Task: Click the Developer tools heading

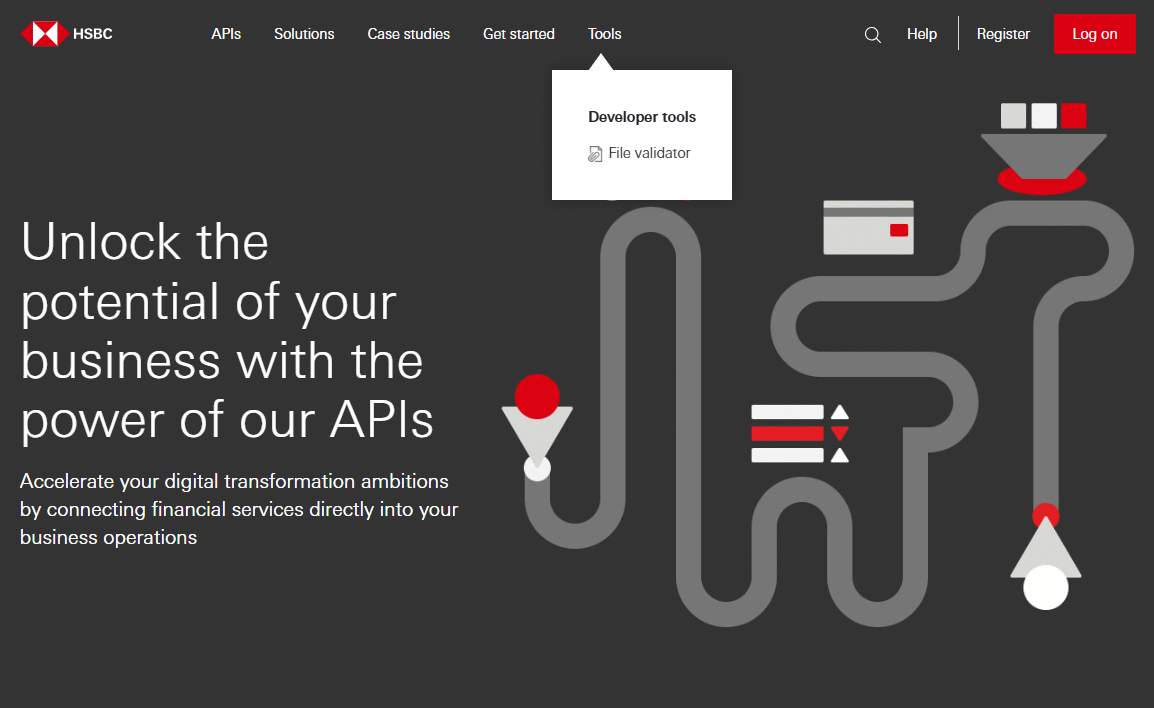Action: click(x=641, y=117)
